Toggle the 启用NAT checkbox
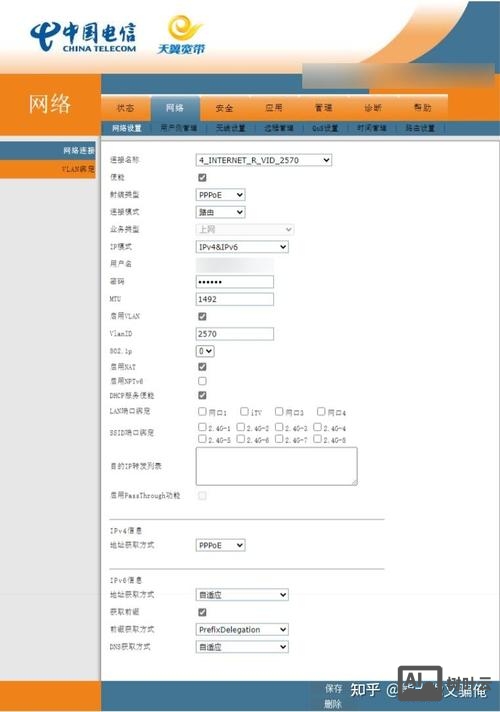Image resolution: width=500 pixels, height=712 pixels. point(202,366)
